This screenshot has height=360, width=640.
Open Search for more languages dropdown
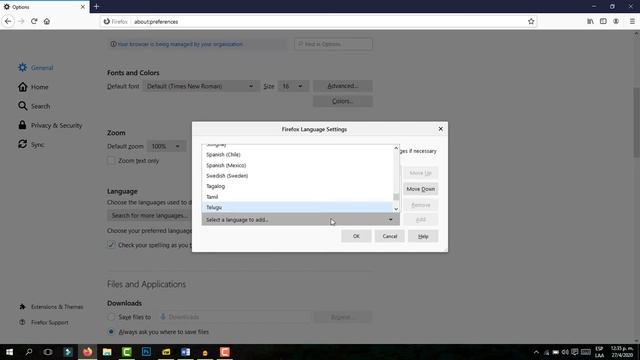pos(149,215)
